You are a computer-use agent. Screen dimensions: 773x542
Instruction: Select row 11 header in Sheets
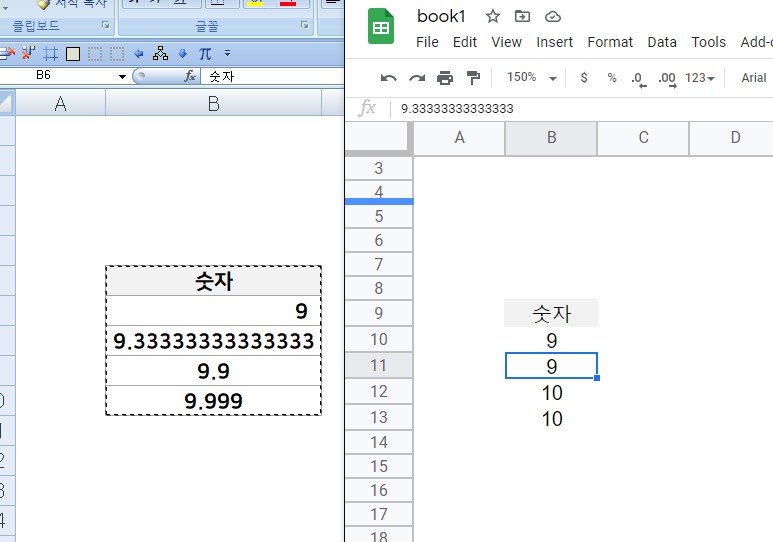379,365
